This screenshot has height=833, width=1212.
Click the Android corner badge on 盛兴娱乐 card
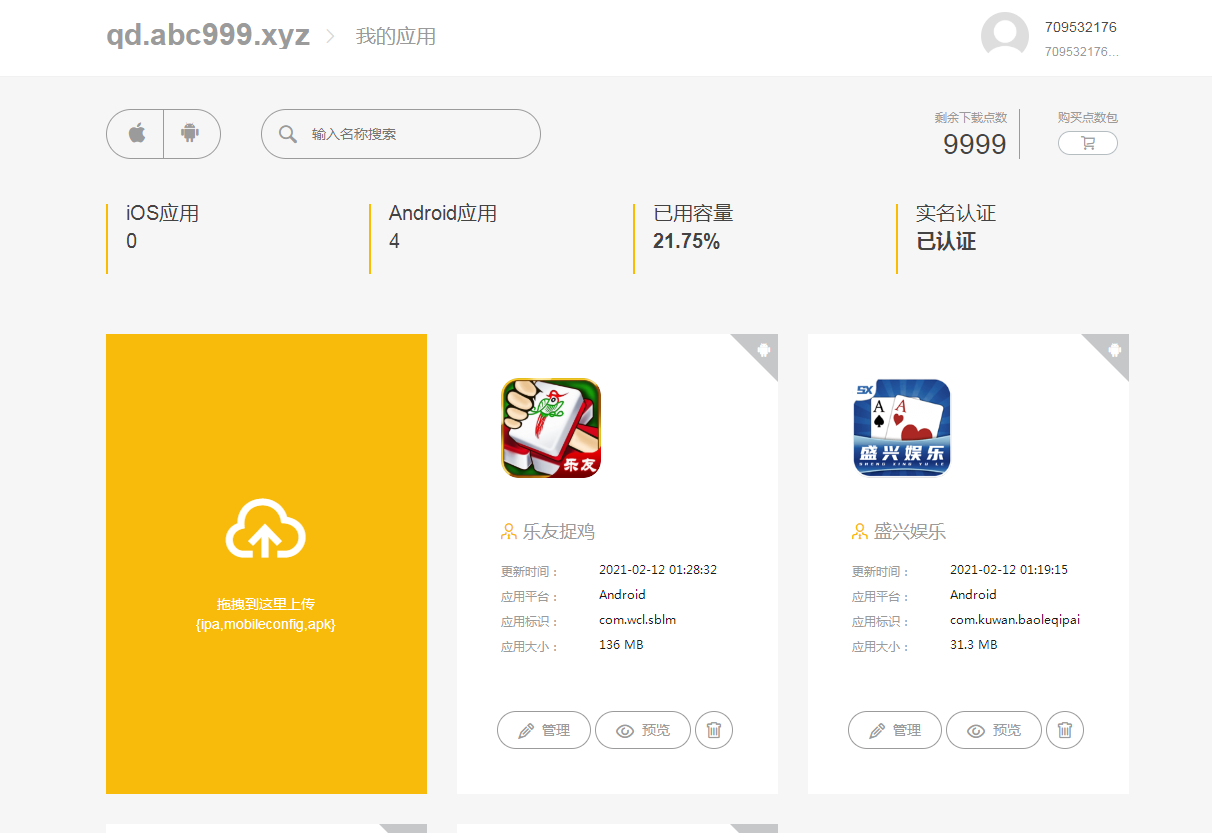1113,350
